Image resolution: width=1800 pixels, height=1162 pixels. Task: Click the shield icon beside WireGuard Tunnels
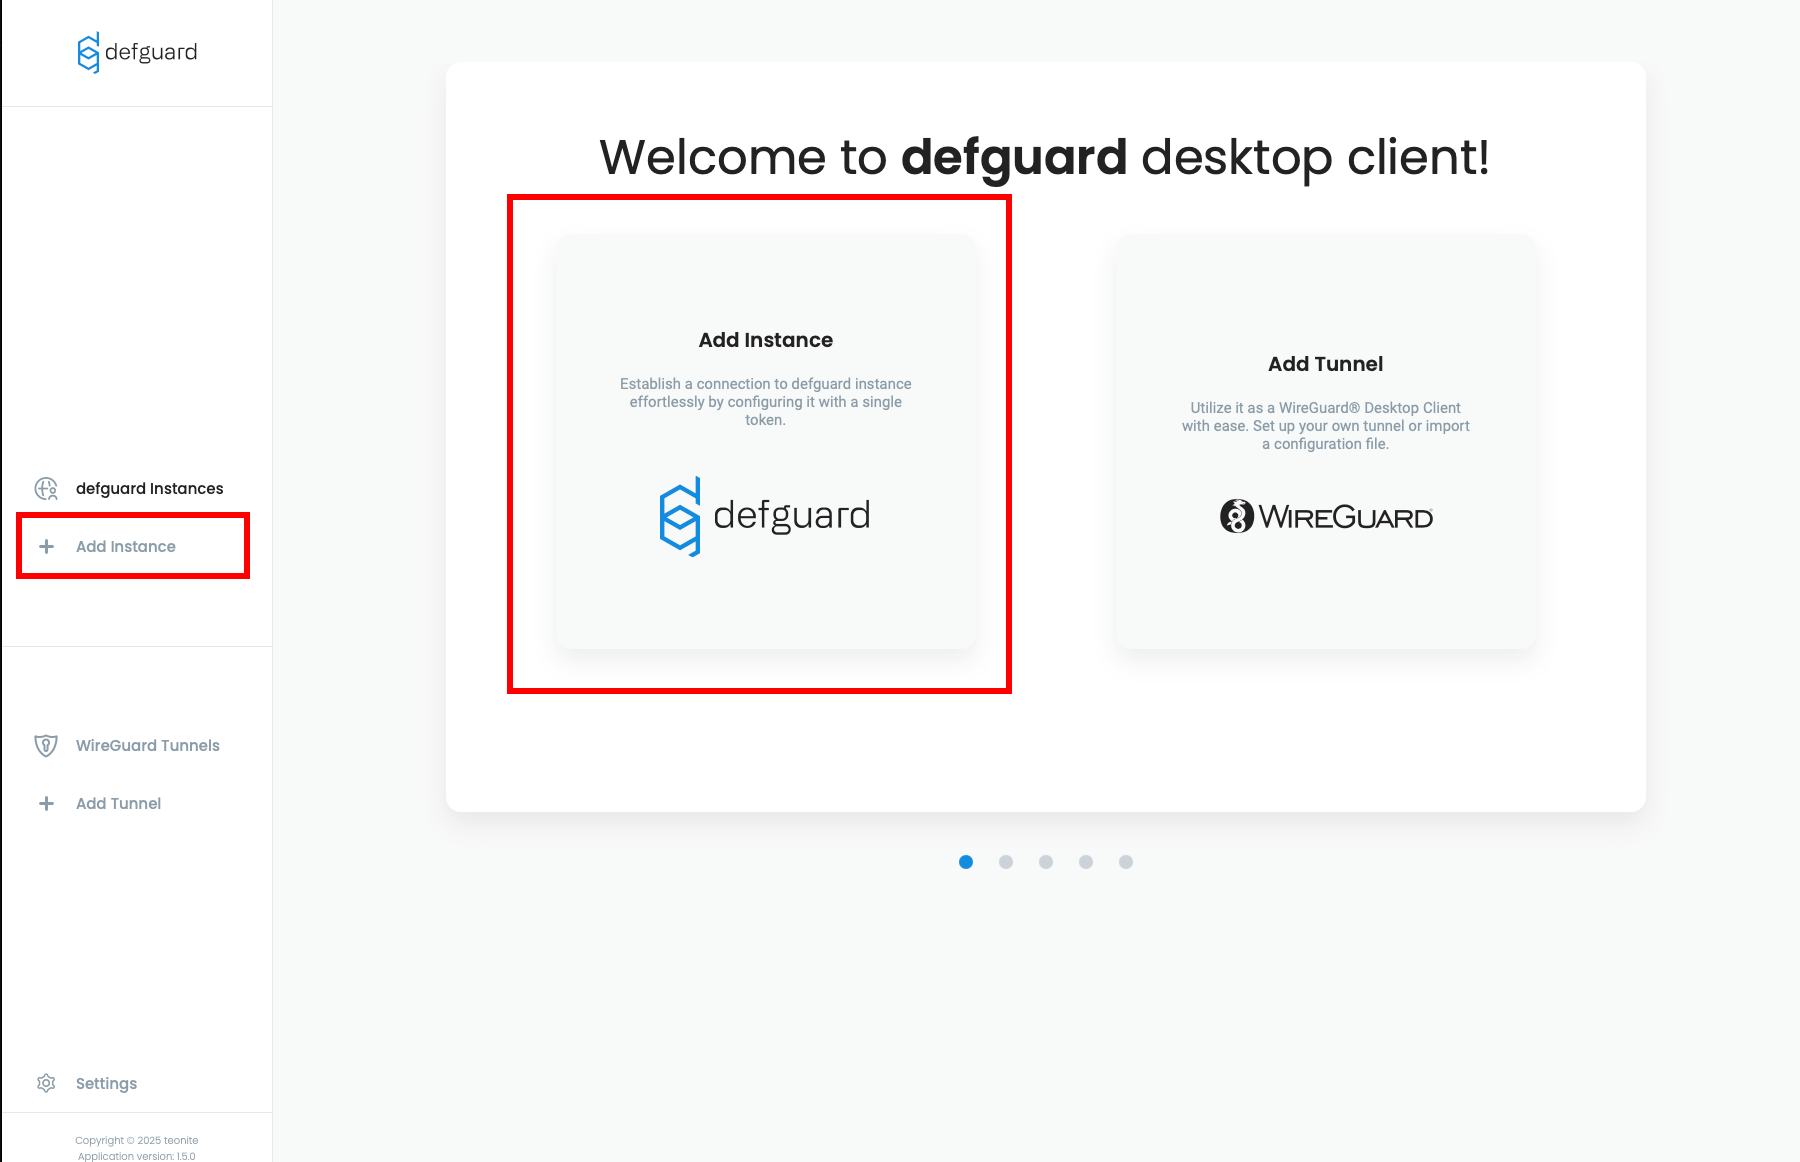pos(46,745)
